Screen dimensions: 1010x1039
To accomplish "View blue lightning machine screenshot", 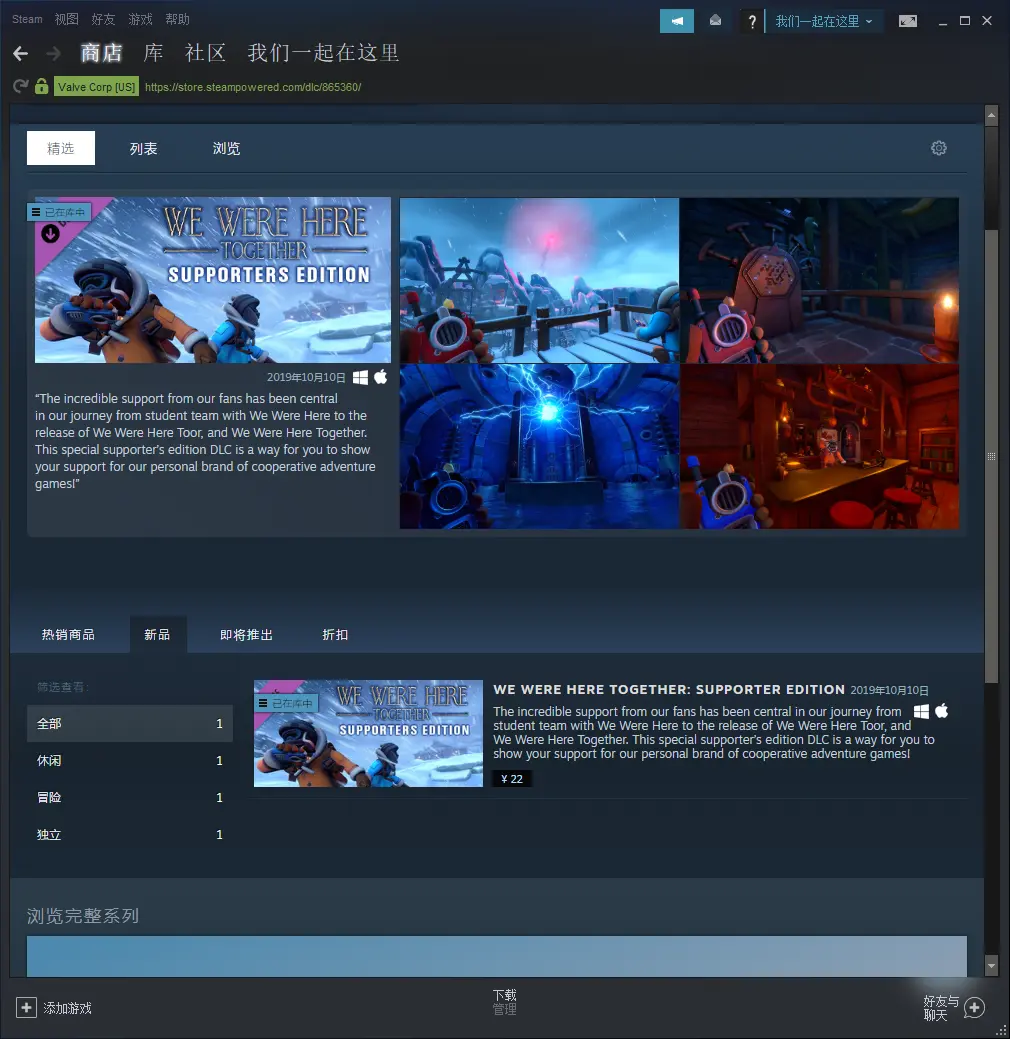I will click(539, 447).
